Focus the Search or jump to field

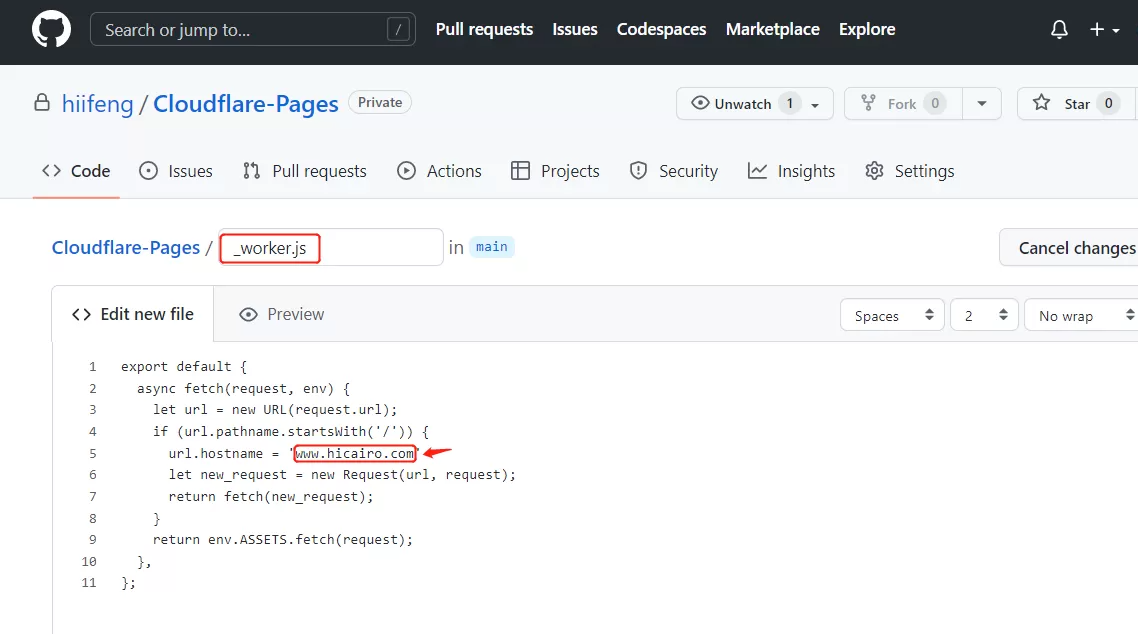[253, 30]
